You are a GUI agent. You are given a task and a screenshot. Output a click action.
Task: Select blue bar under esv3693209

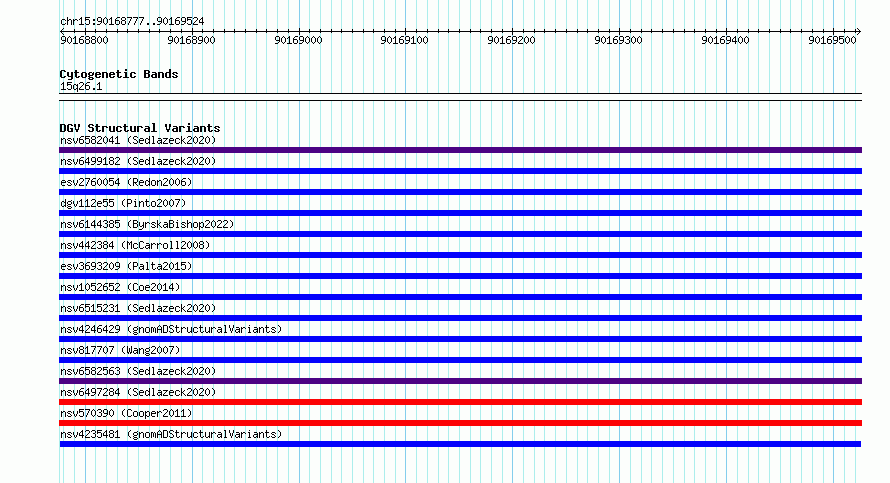pos(460,276)
